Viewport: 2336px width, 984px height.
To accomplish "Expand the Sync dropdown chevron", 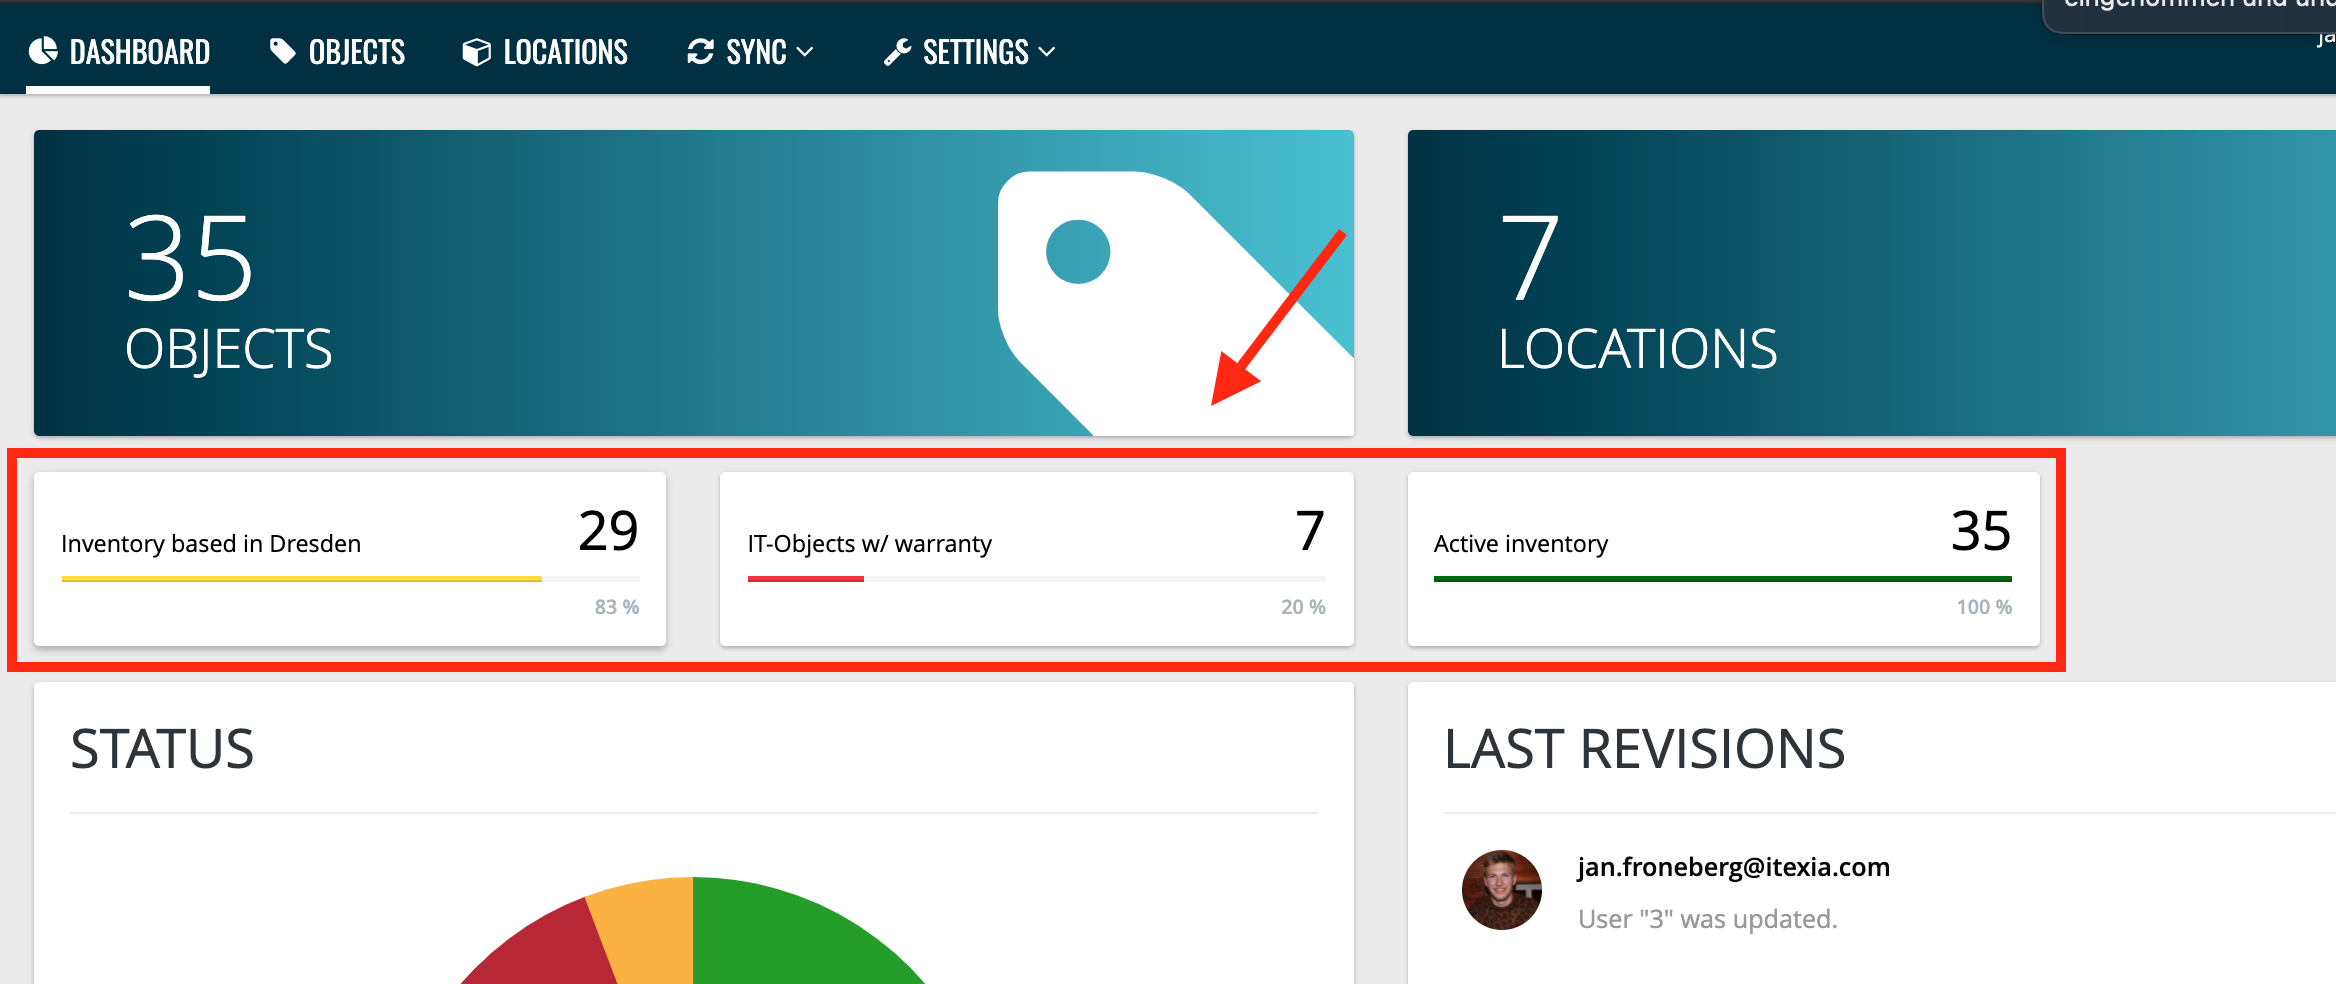I will coord(805,52).
